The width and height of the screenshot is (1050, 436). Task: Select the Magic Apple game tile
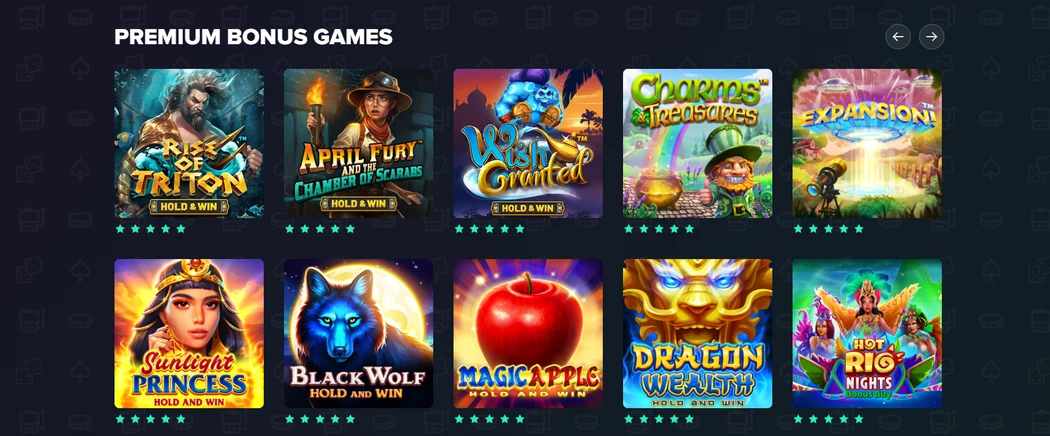pyautogui.click(x=528, y=334)
